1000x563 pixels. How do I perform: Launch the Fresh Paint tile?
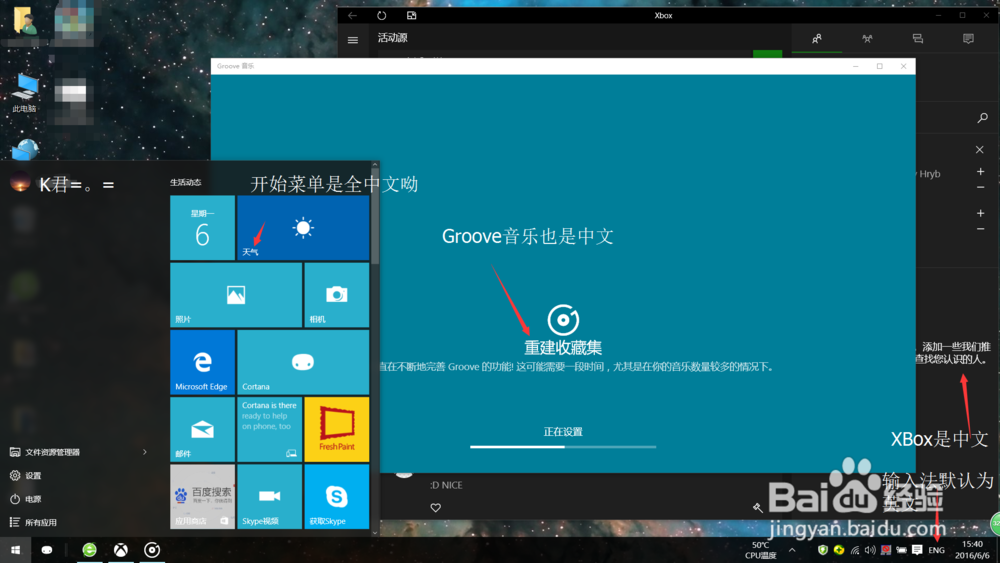coord(337,429)
